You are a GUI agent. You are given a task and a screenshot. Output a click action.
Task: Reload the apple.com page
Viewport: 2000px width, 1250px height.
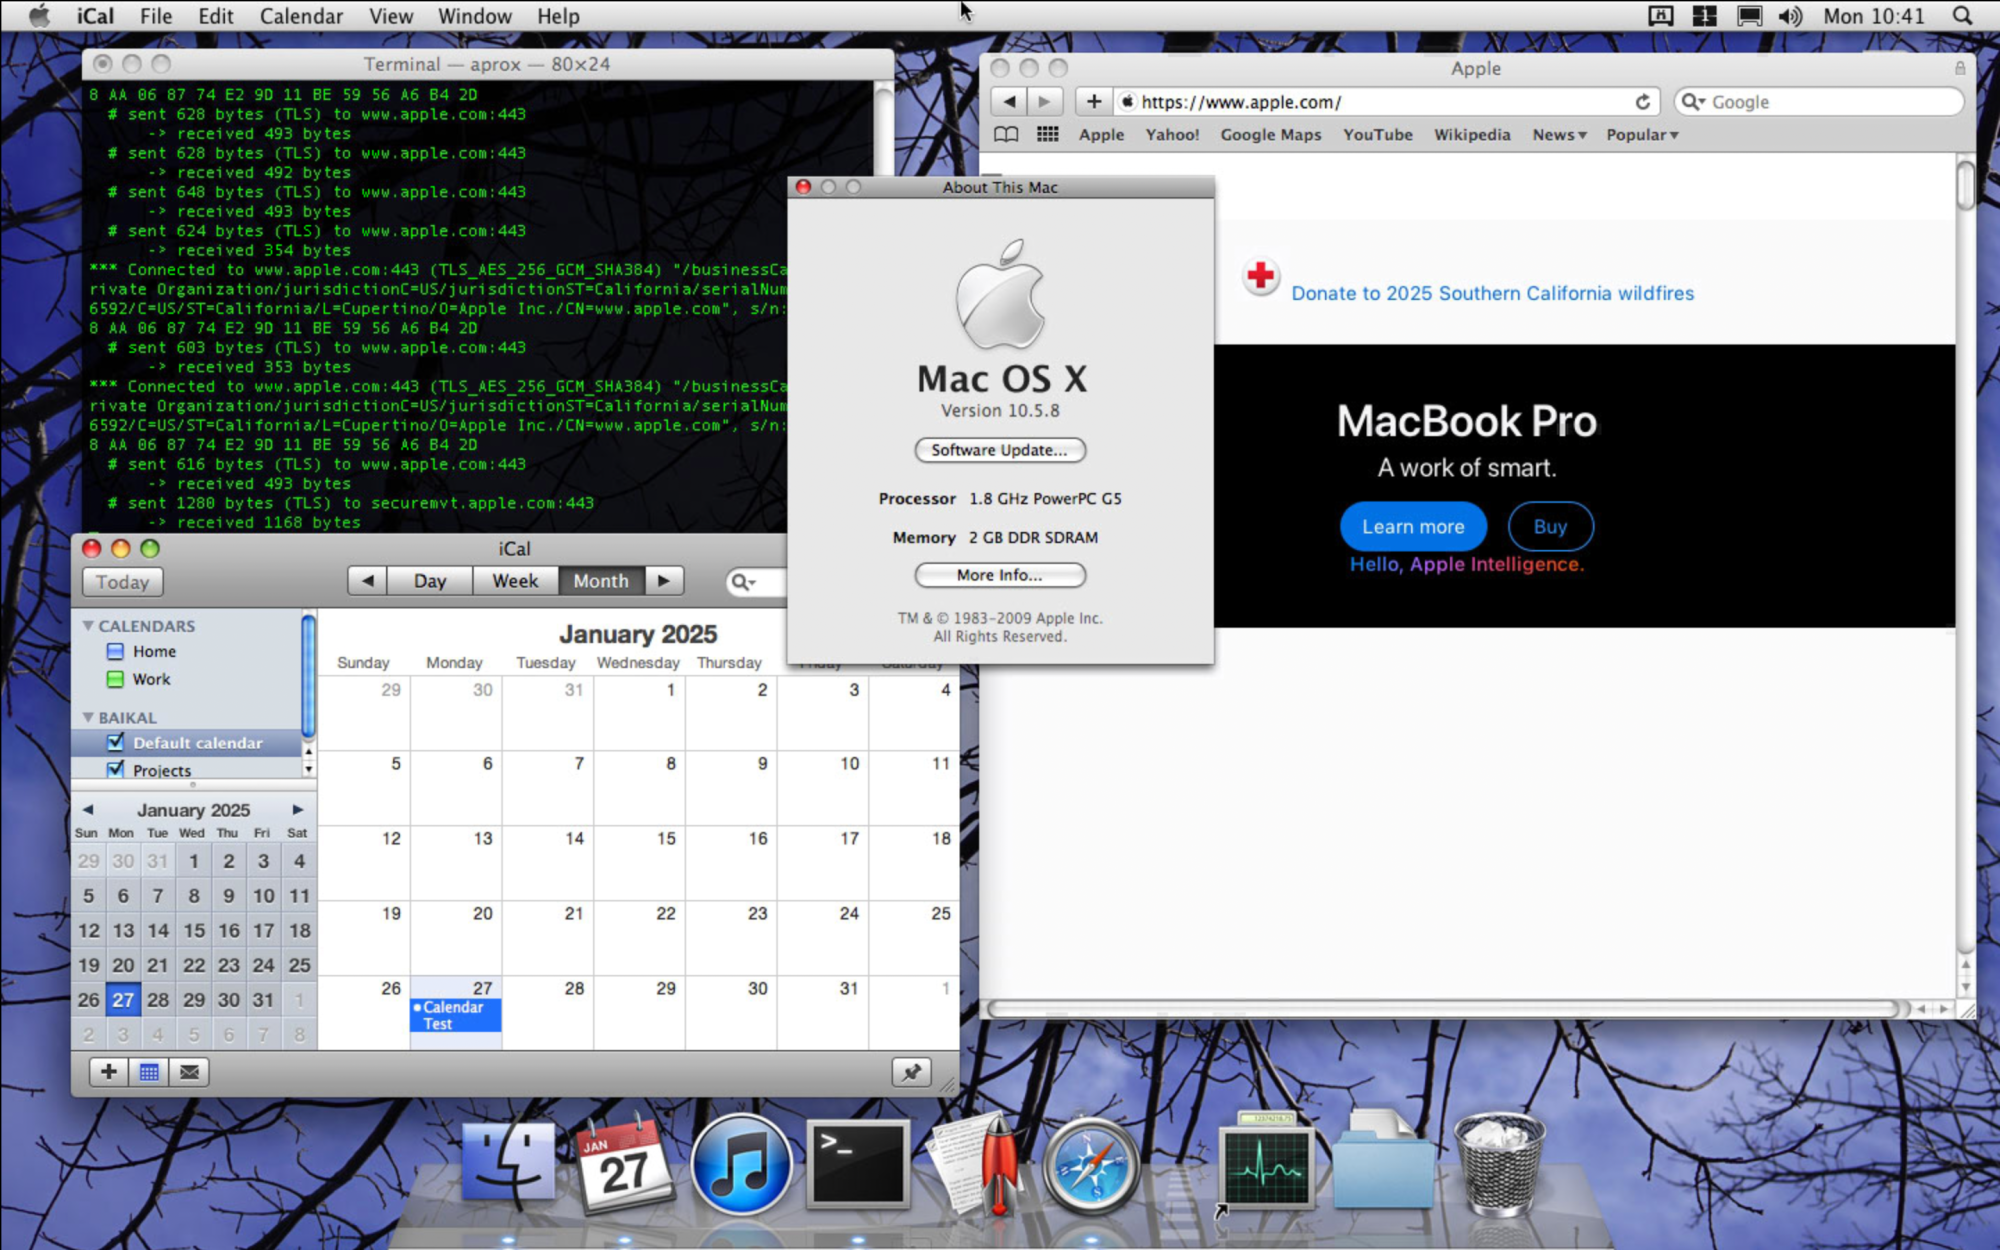[1642, 102]
